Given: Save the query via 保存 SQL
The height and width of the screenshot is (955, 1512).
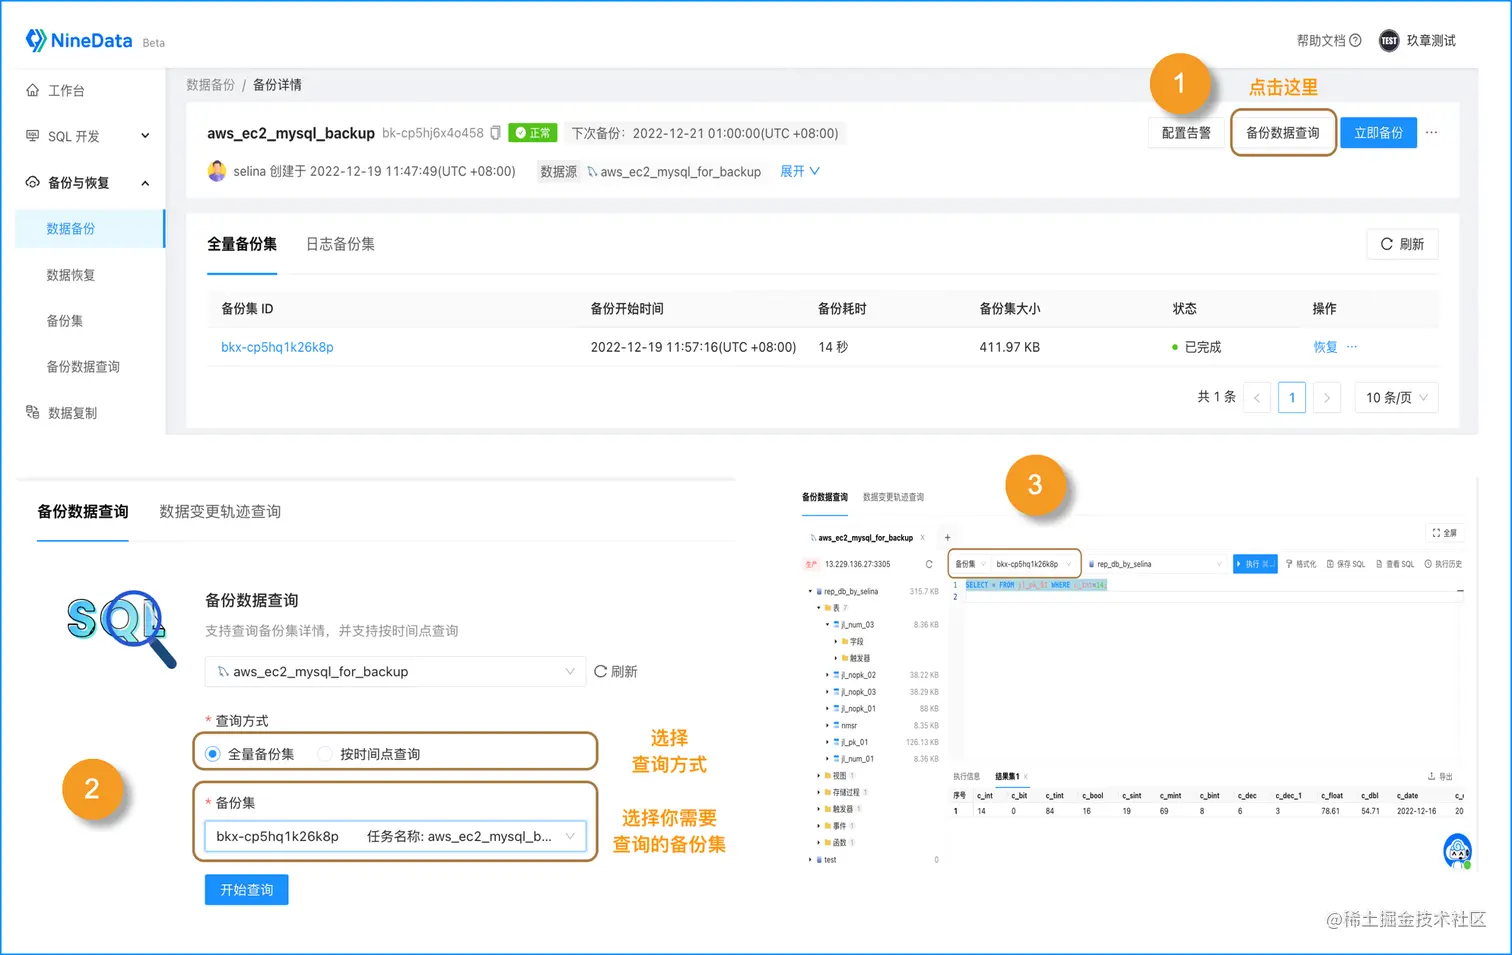Looking at the screenshot, I should pyautogui.click(x=1346, y=563).
